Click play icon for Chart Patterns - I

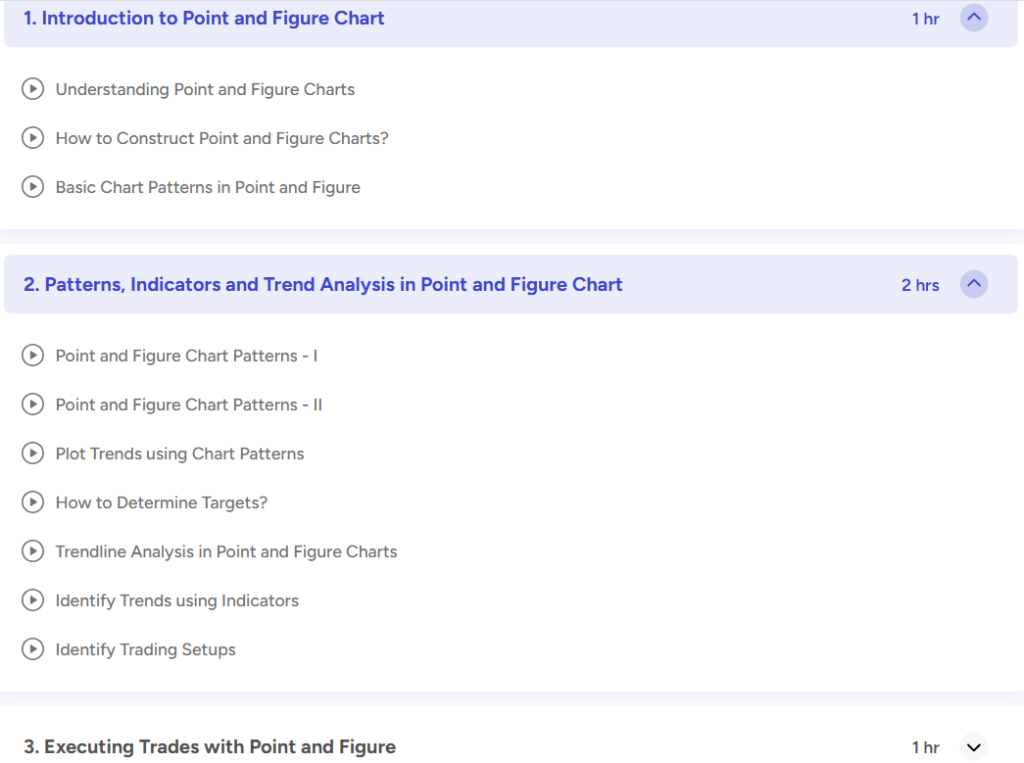point(33,355)
